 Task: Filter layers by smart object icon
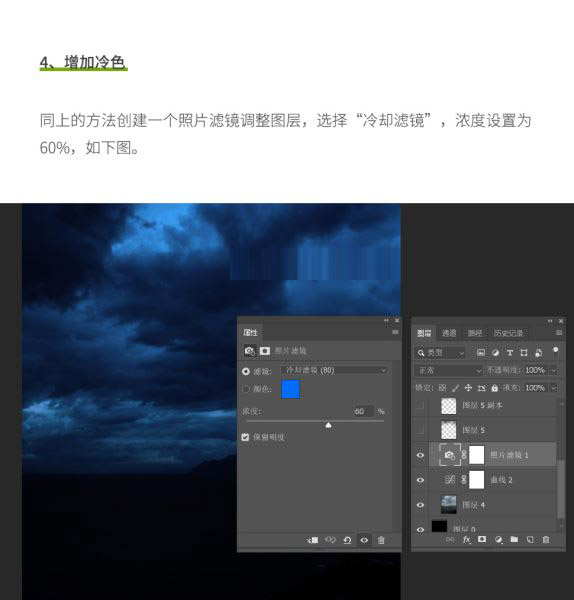538,353
